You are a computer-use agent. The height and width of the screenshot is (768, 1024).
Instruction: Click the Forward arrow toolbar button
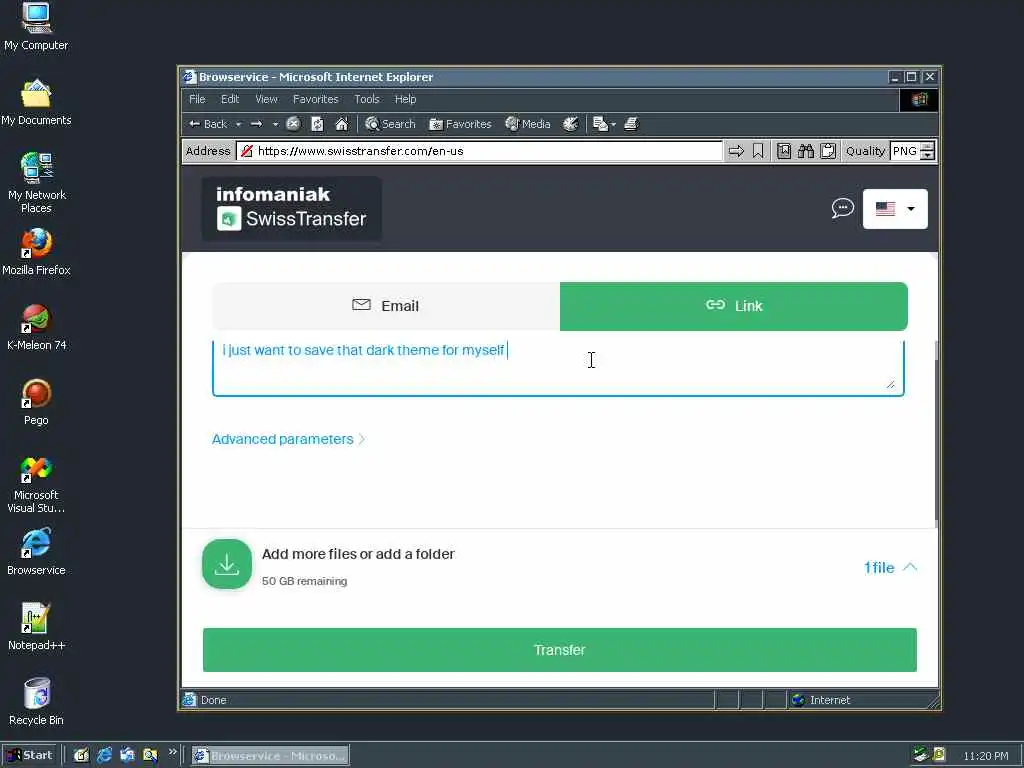coord(257,124)
